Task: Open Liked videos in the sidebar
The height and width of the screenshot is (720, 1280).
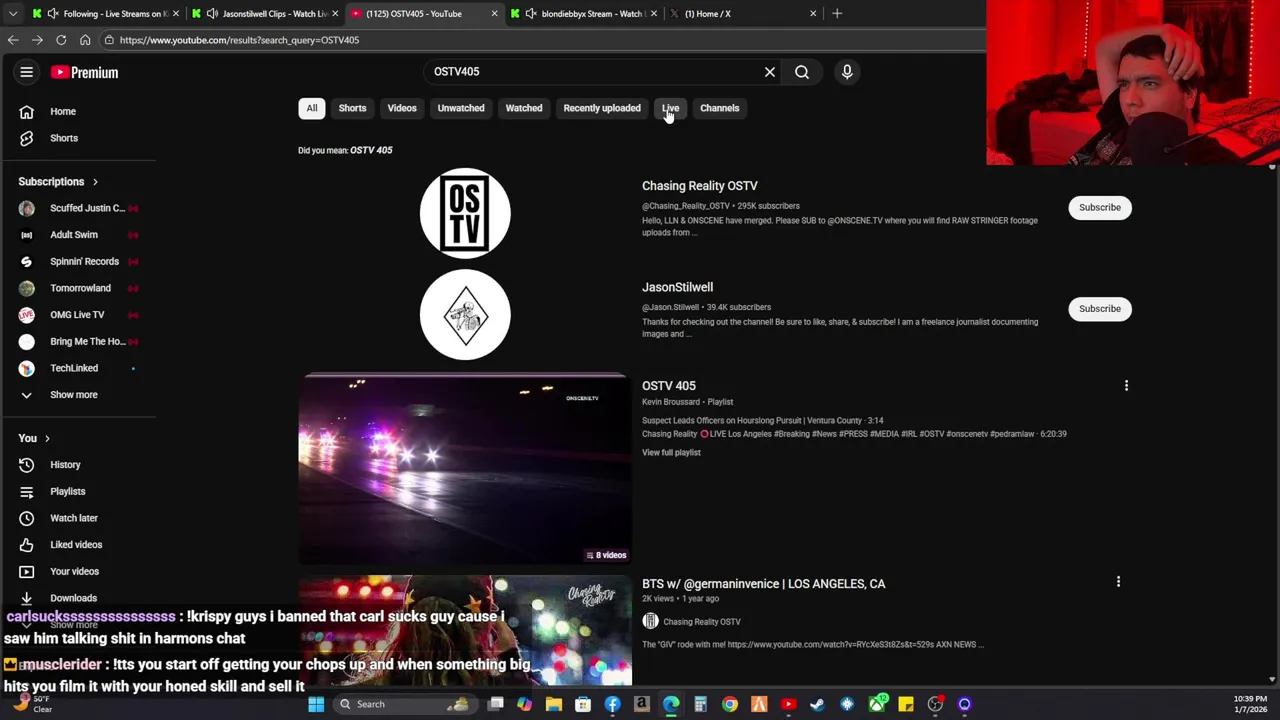Action: (x=78, y=545)
